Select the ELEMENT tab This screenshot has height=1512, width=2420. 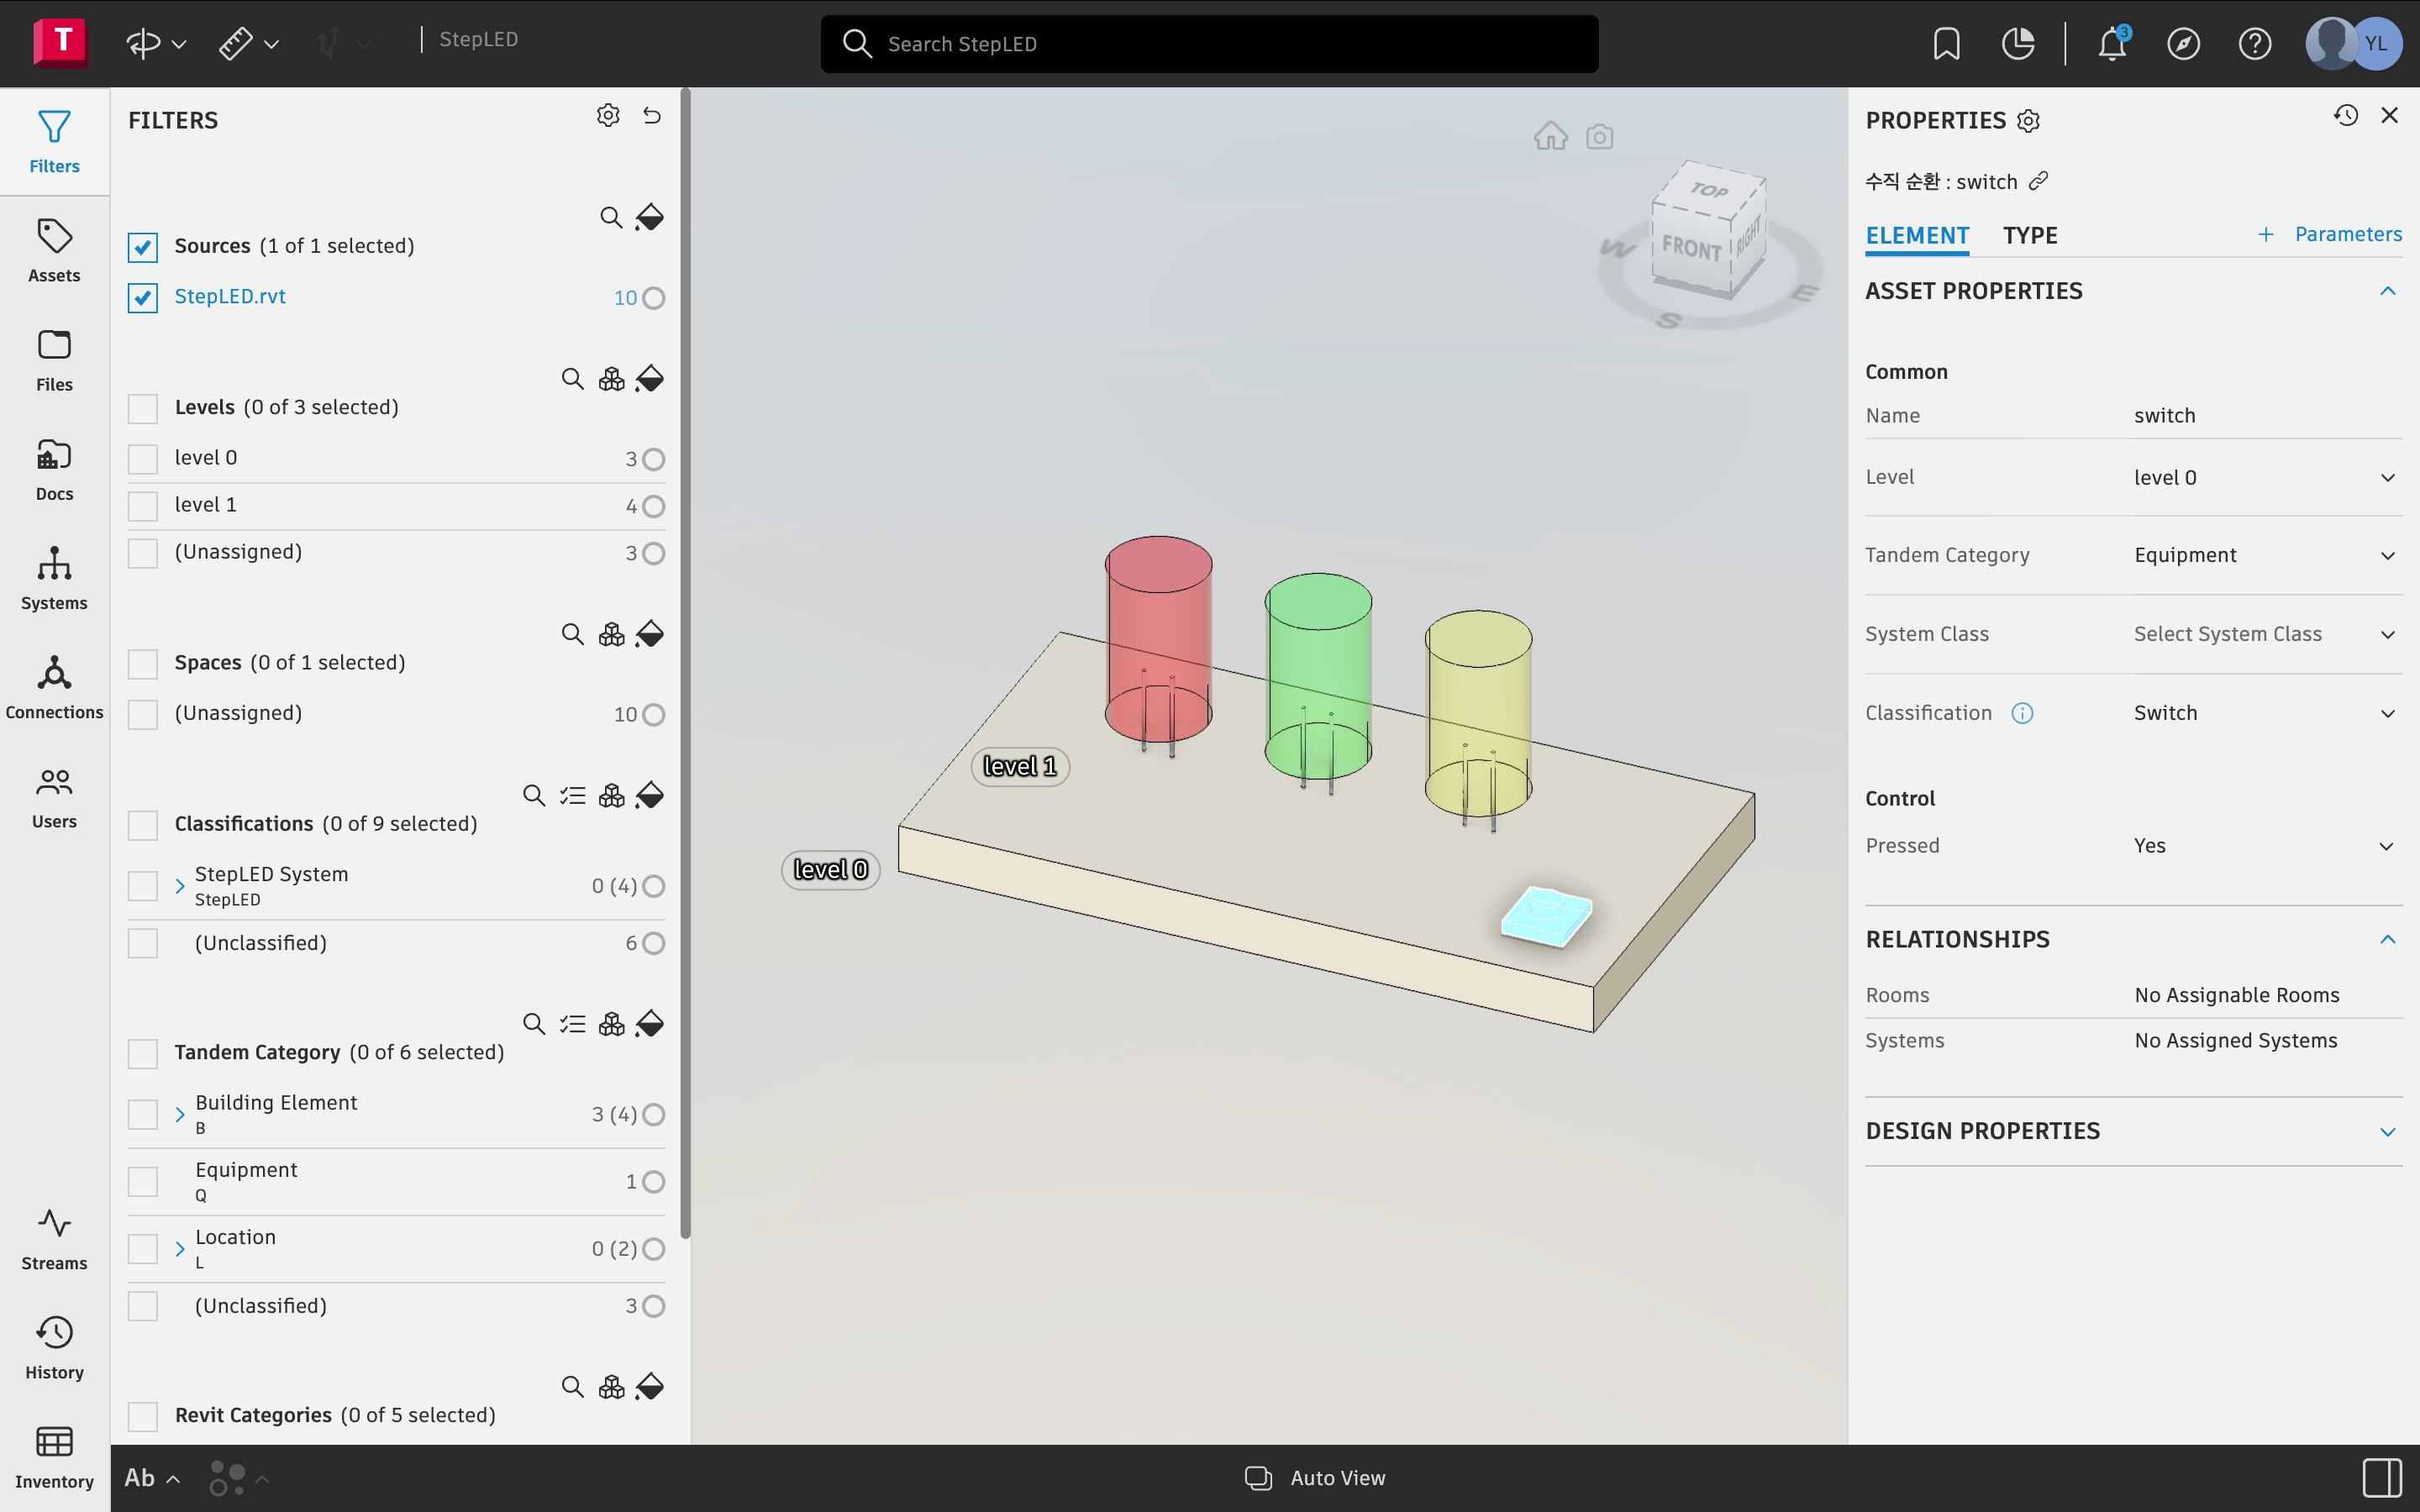pos(1916,236)
